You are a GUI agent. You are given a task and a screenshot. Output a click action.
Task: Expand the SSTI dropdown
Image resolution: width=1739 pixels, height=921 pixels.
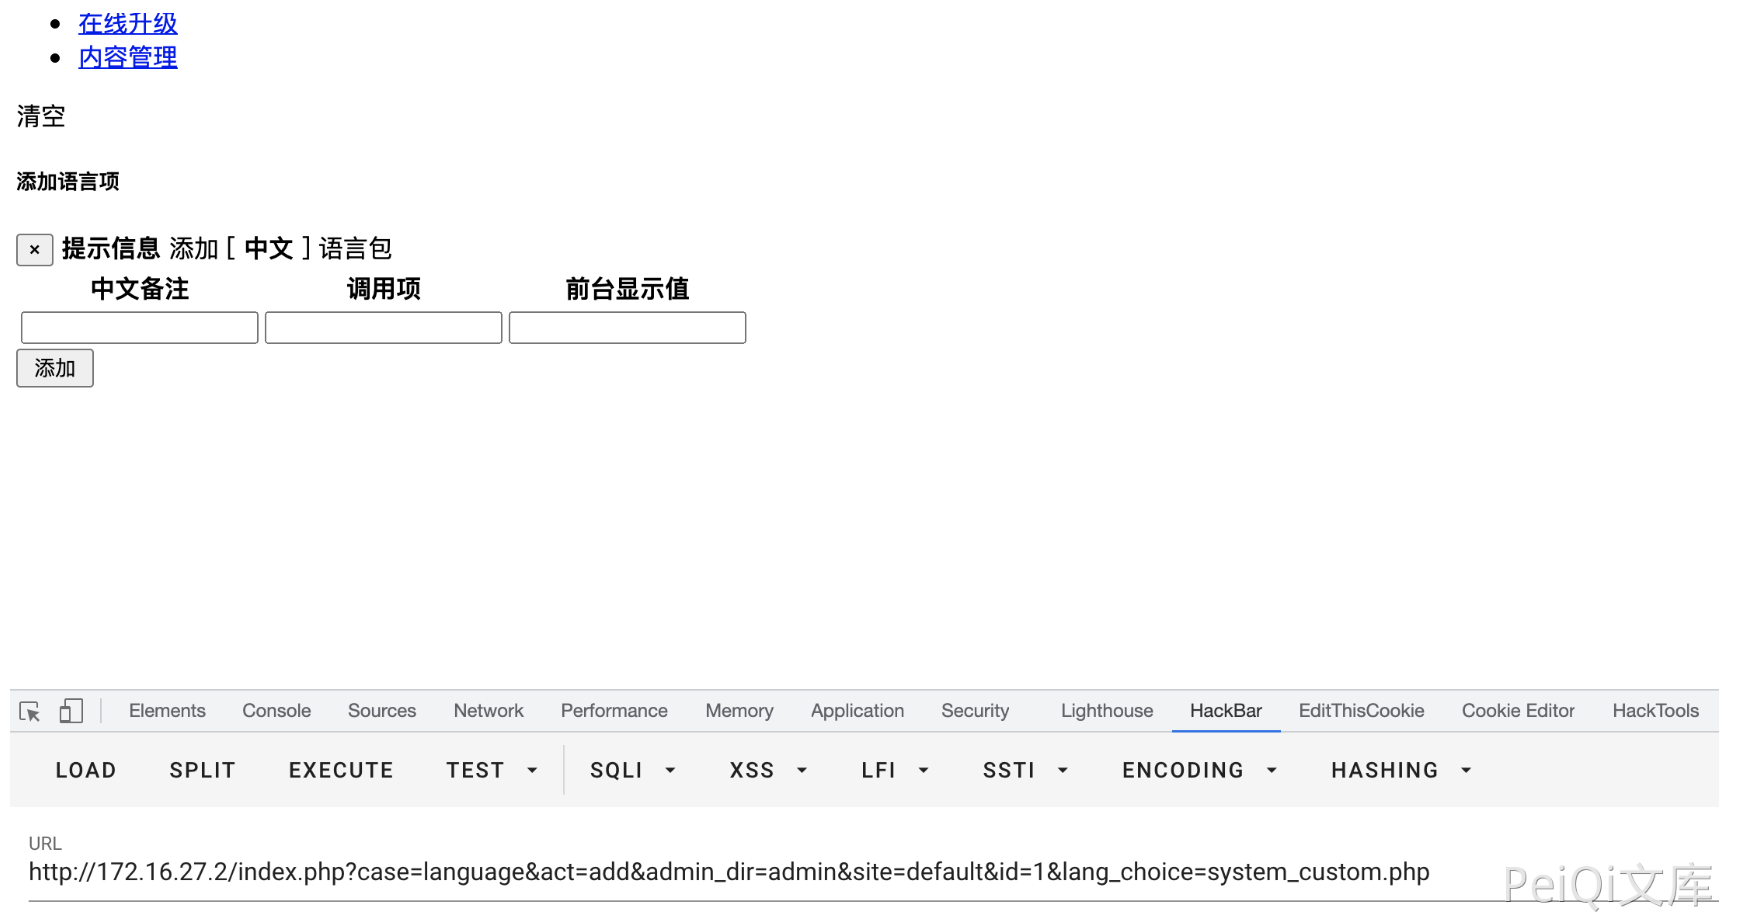[x=1025, y=770]
